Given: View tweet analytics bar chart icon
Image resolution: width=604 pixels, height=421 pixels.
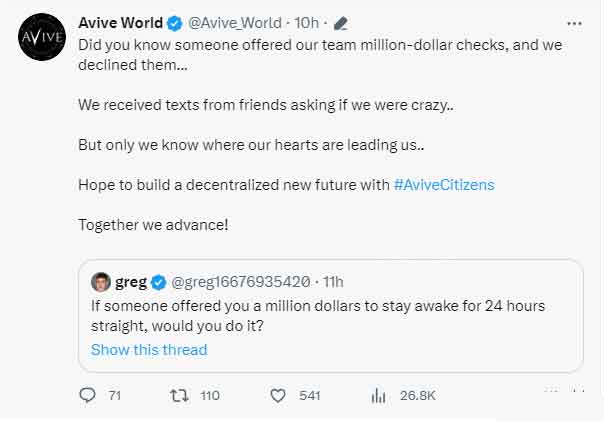Looking at the screenshot, I should 378,395.
